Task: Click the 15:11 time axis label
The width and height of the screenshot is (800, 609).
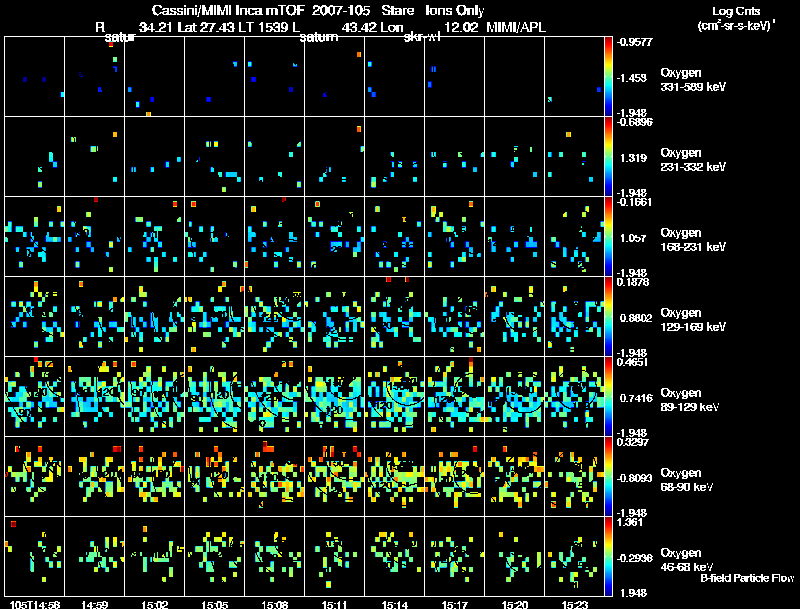Action: point(334,603)
